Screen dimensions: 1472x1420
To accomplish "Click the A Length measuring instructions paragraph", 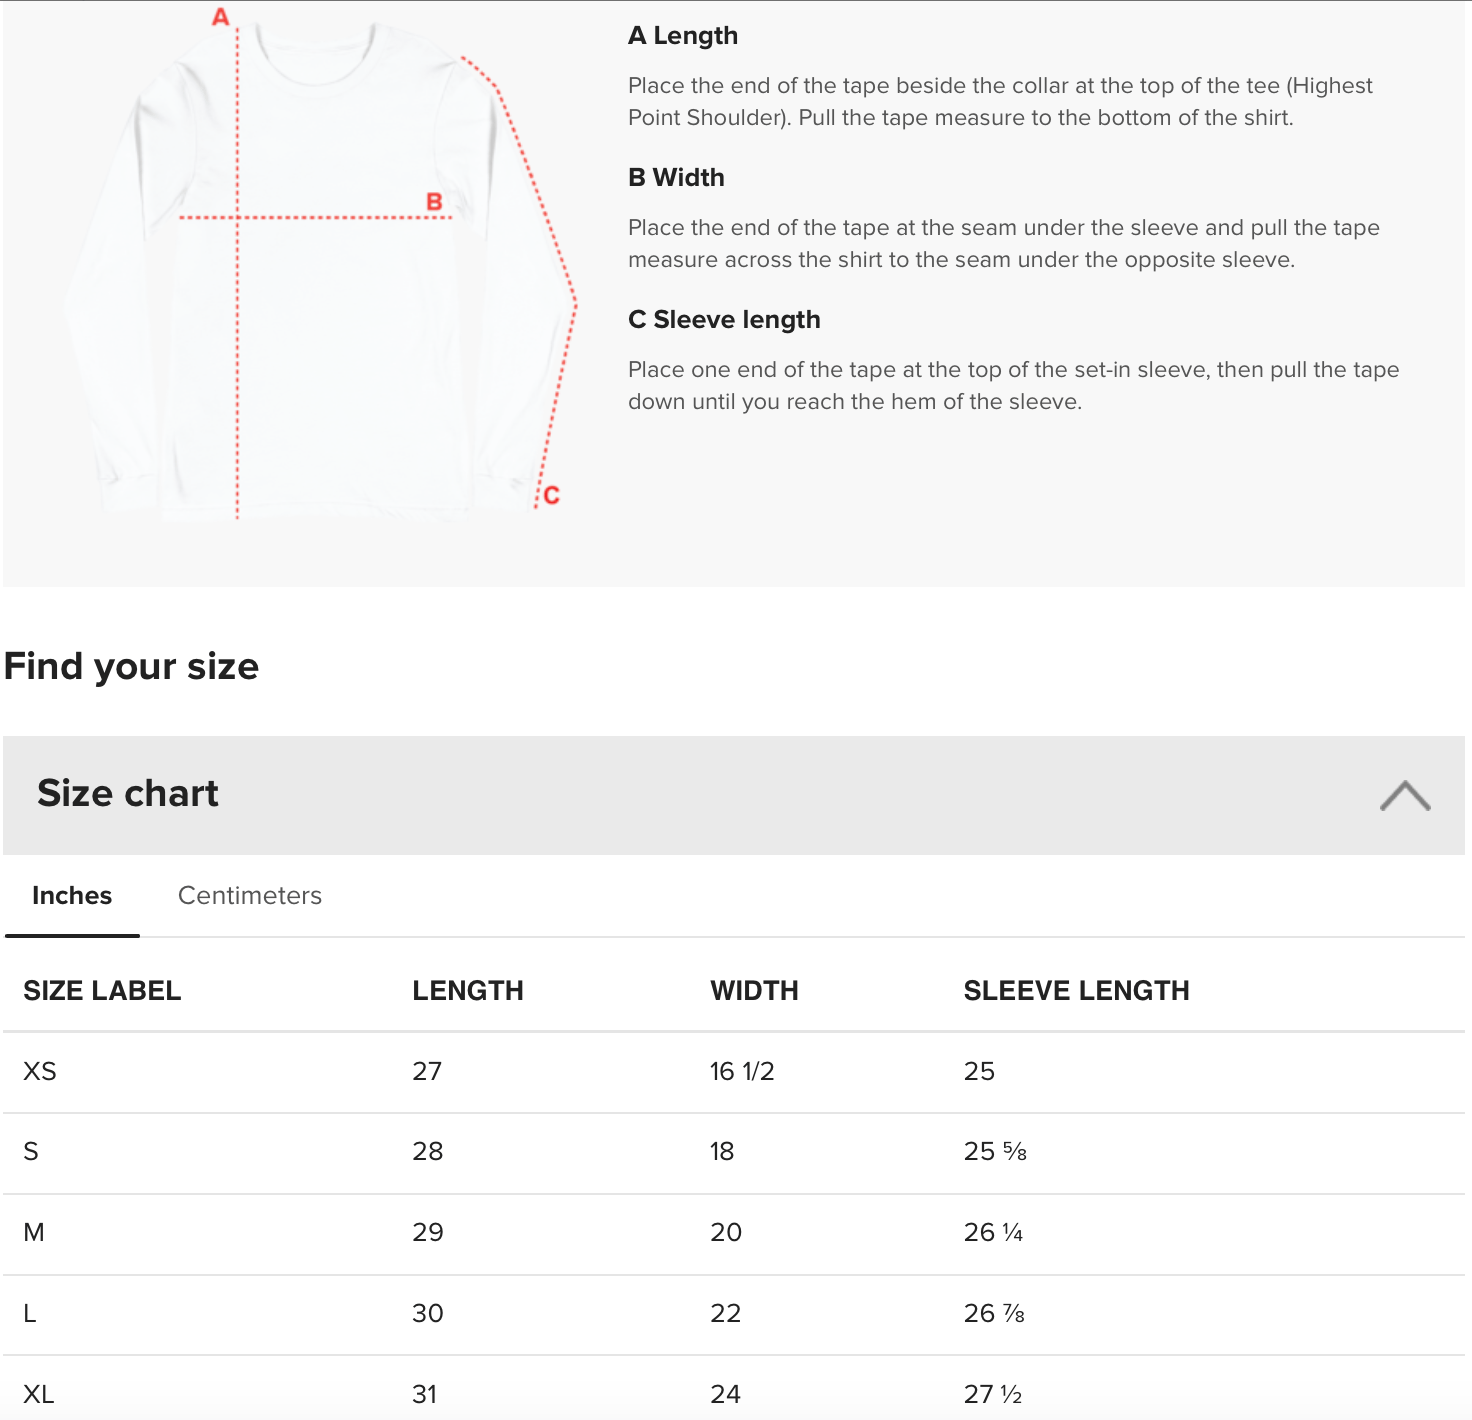I will tap(1000, 102).
